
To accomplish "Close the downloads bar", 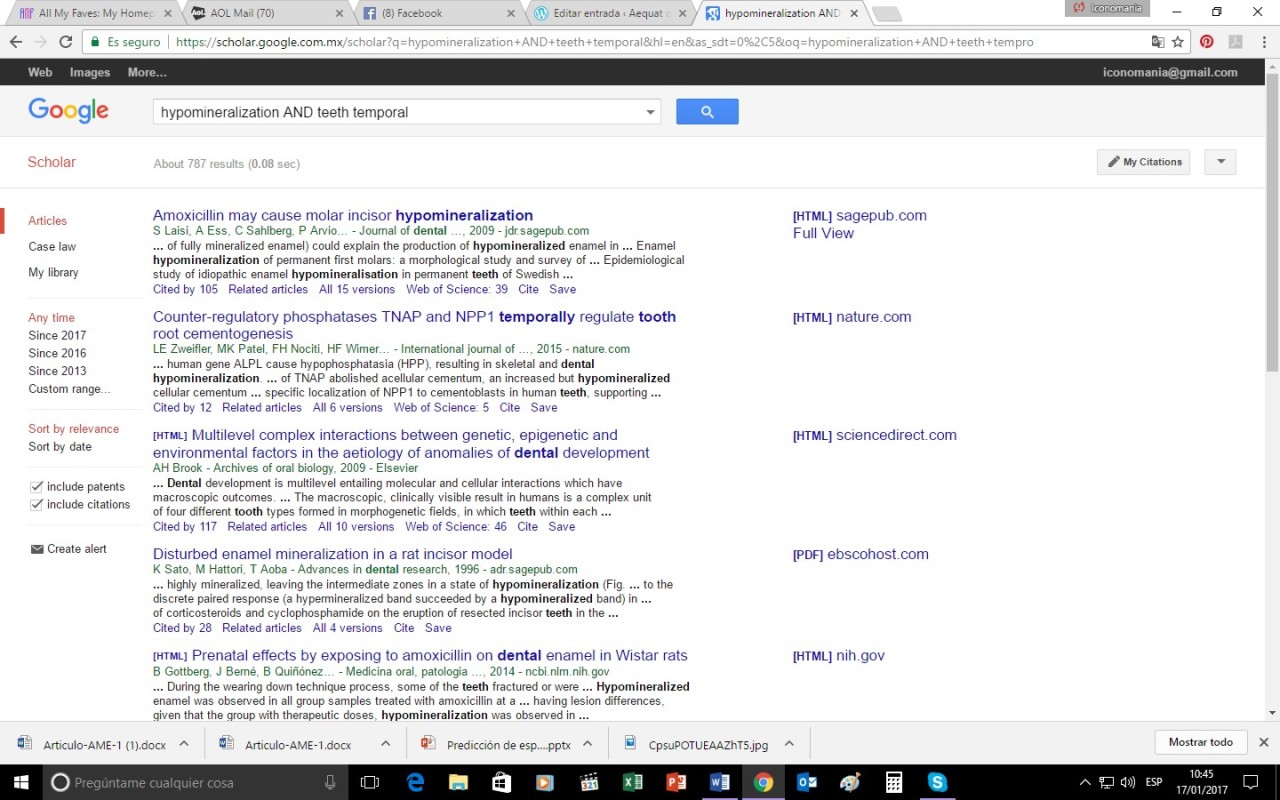I will point(1263,742).
